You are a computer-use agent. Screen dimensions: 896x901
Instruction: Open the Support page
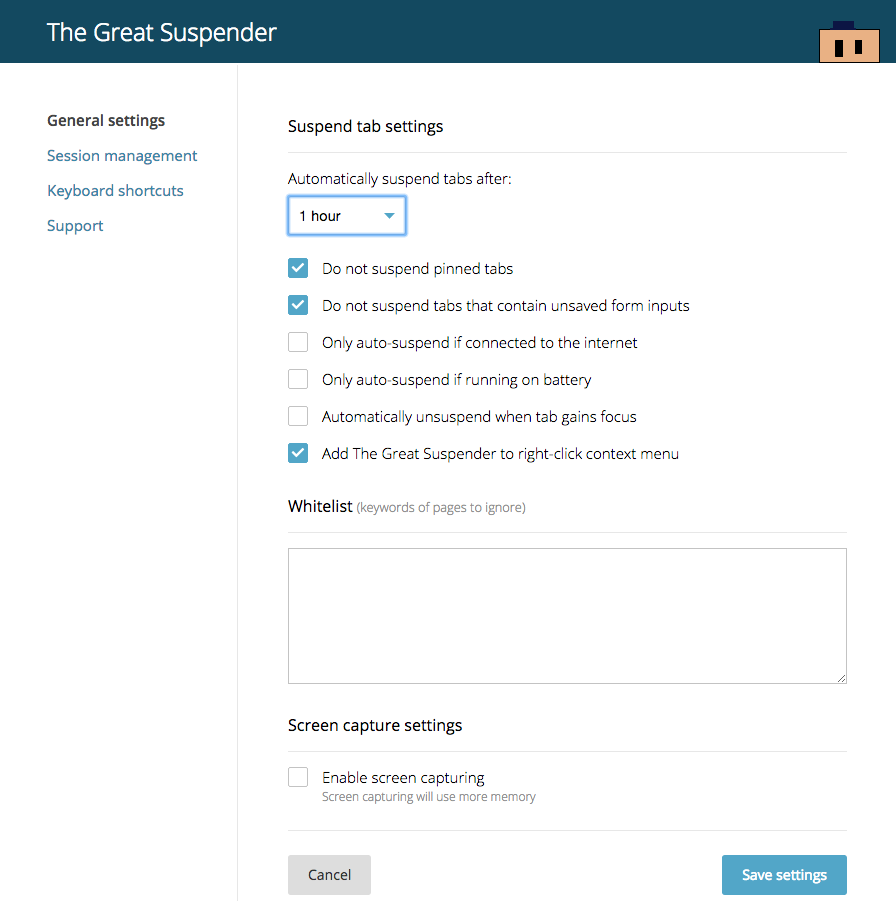click(75, 226)
